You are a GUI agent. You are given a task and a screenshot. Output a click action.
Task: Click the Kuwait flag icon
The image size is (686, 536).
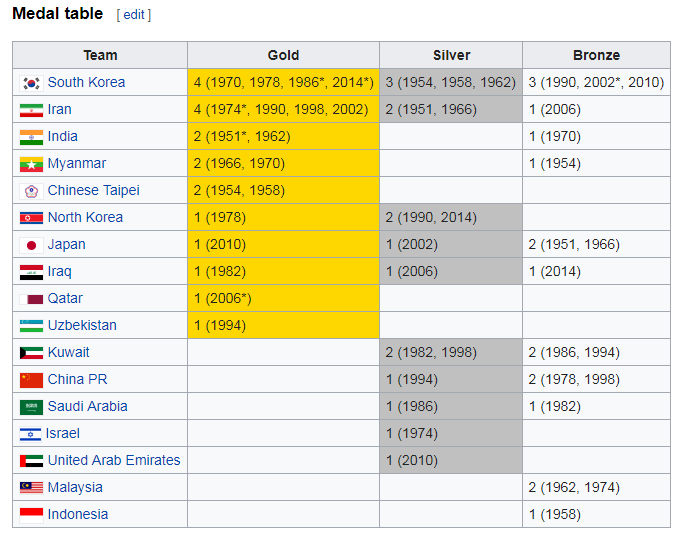coord(32,353)
